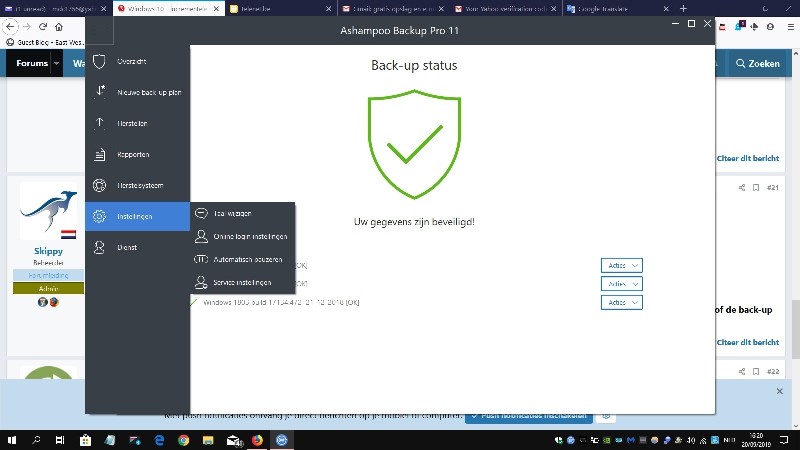Click the Nieuwe back-up plan icon

pyautogui.click(x=100, y=92)
